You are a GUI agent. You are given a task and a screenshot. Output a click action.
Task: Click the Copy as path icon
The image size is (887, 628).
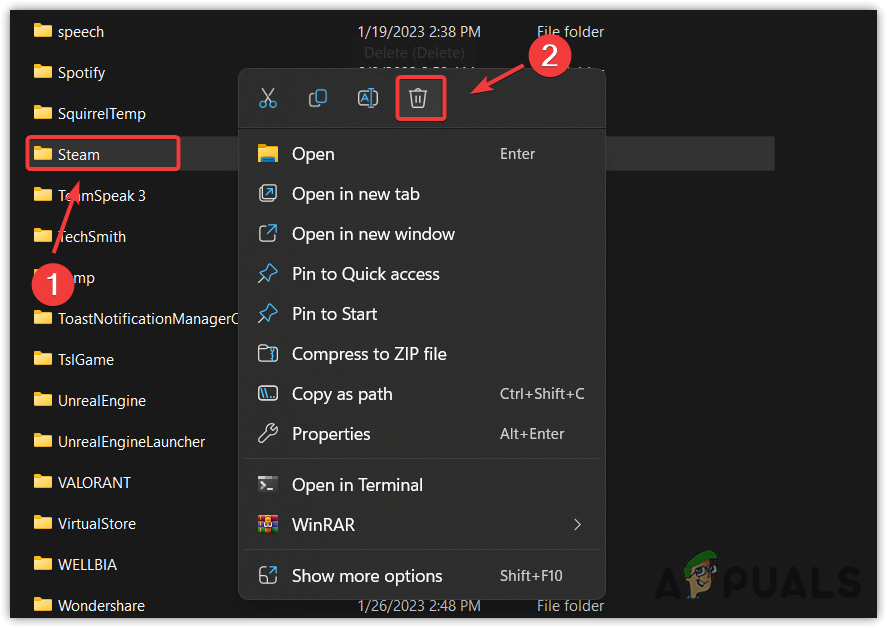pyautogui.click(x=268, y=393)
